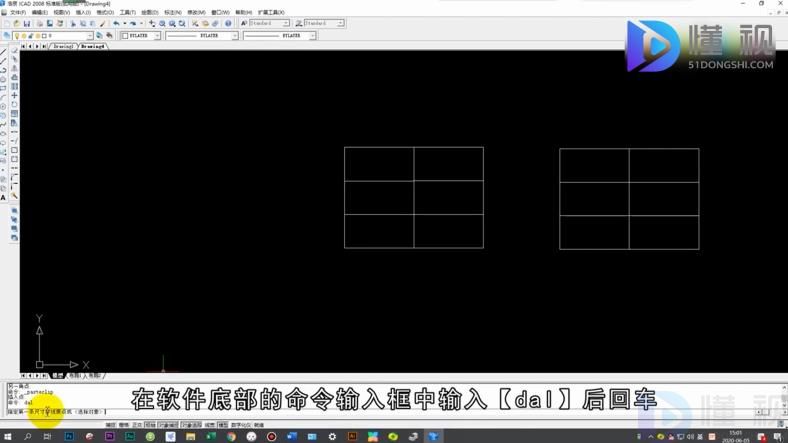Click the Layer Previous icon
The width and height of the screenshot is (788, 443).
109,35
